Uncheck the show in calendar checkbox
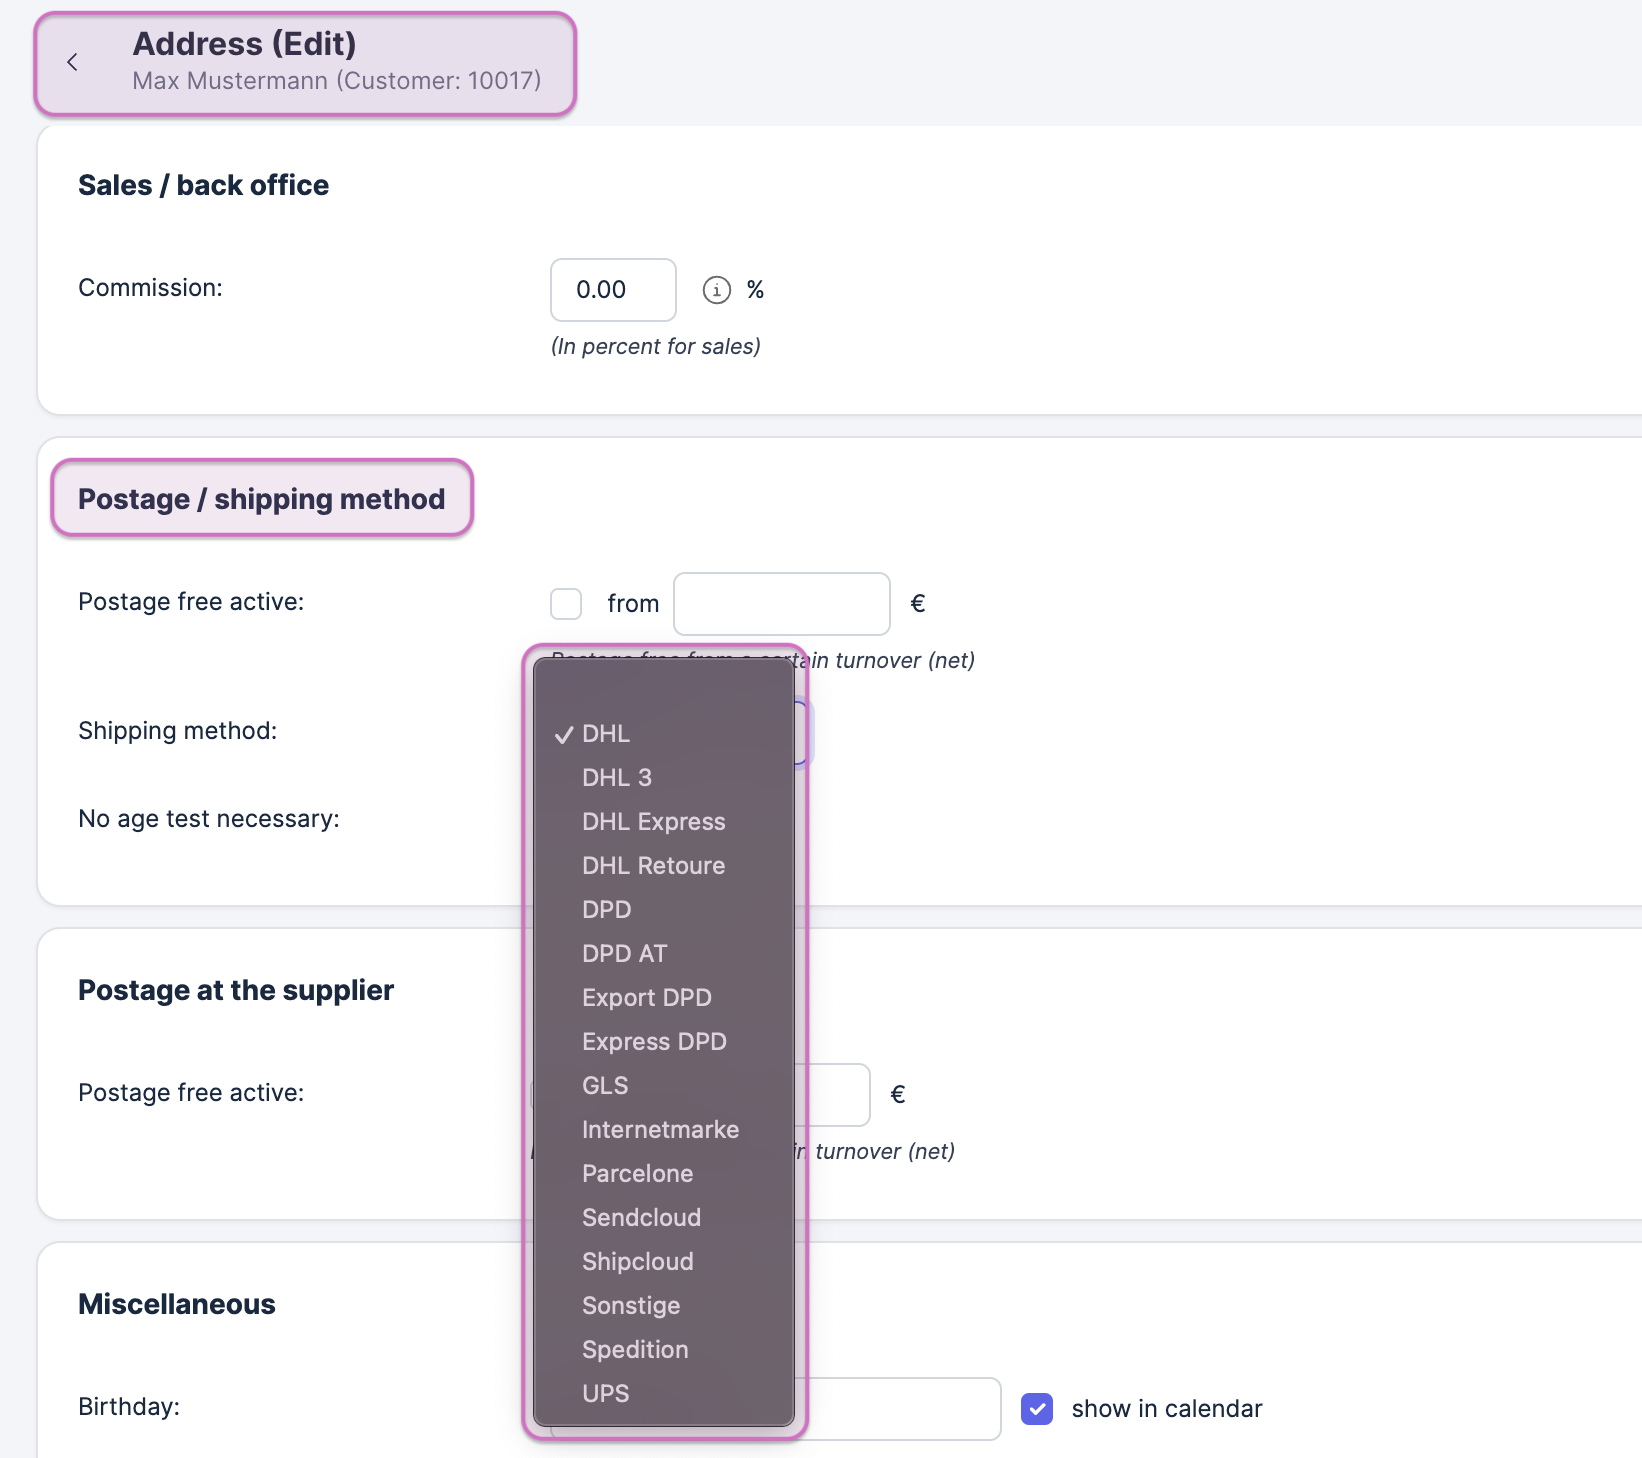The width and height of the screenshot is (1642, 1458). tap(1037, 1408)
